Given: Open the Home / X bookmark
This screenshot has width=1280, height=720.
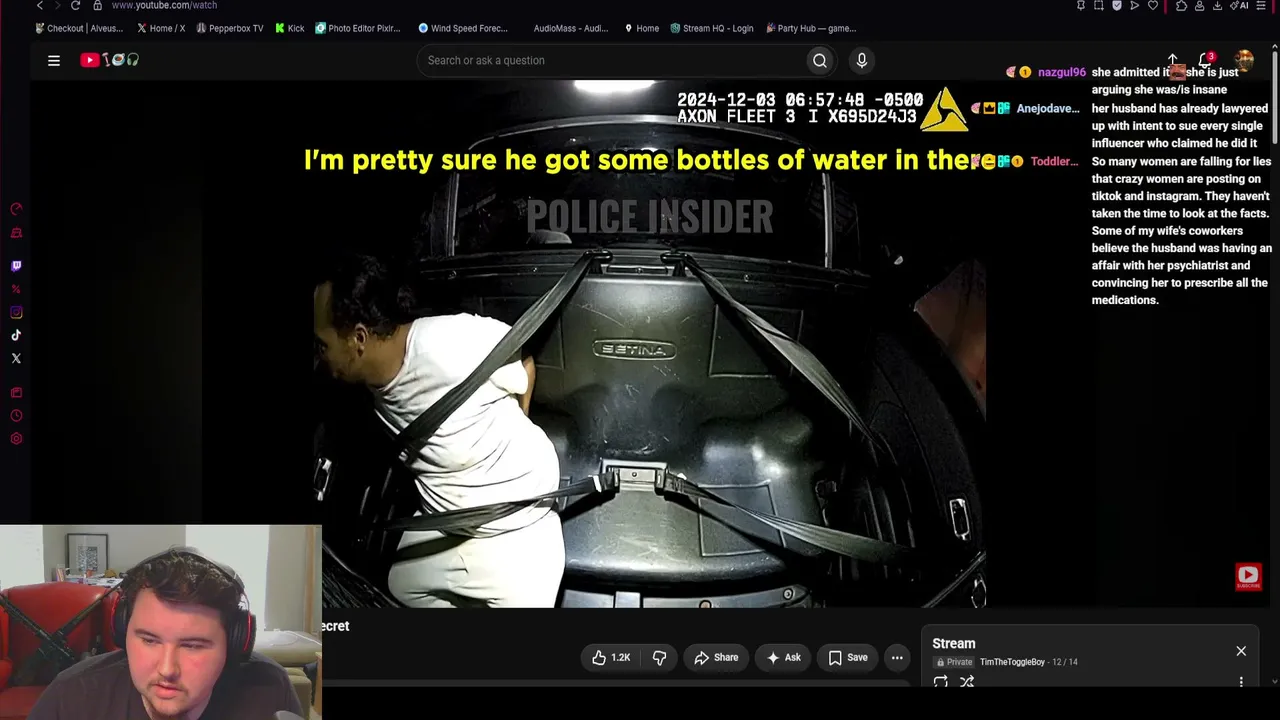Looking at the screenshot, I should tap(161, 28).
